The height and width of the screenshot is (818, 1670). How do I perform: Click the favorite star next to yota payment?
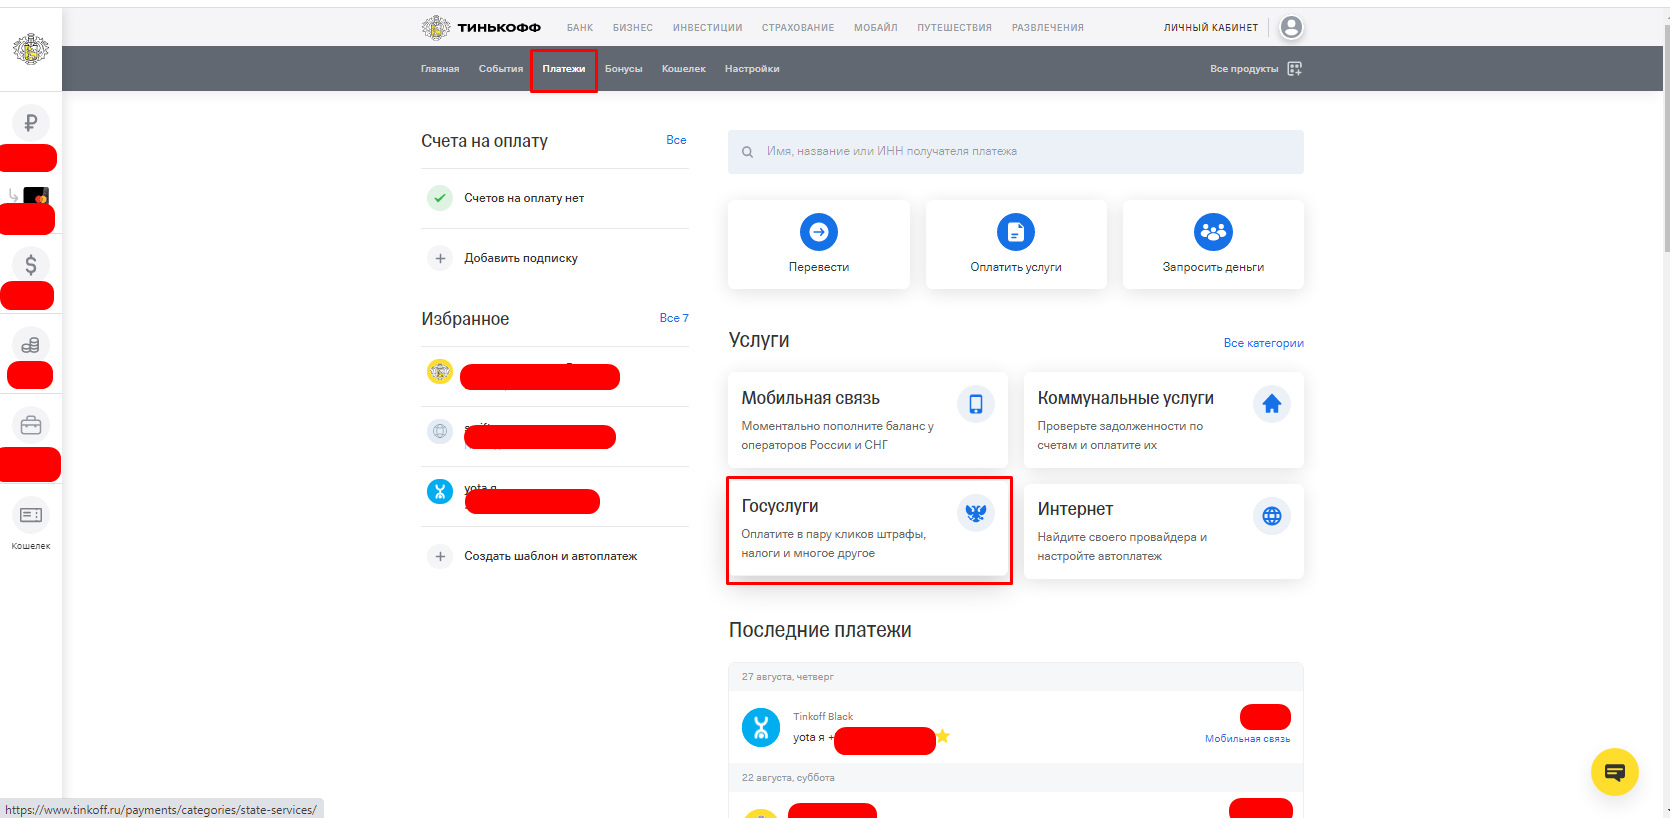(942, 737)
